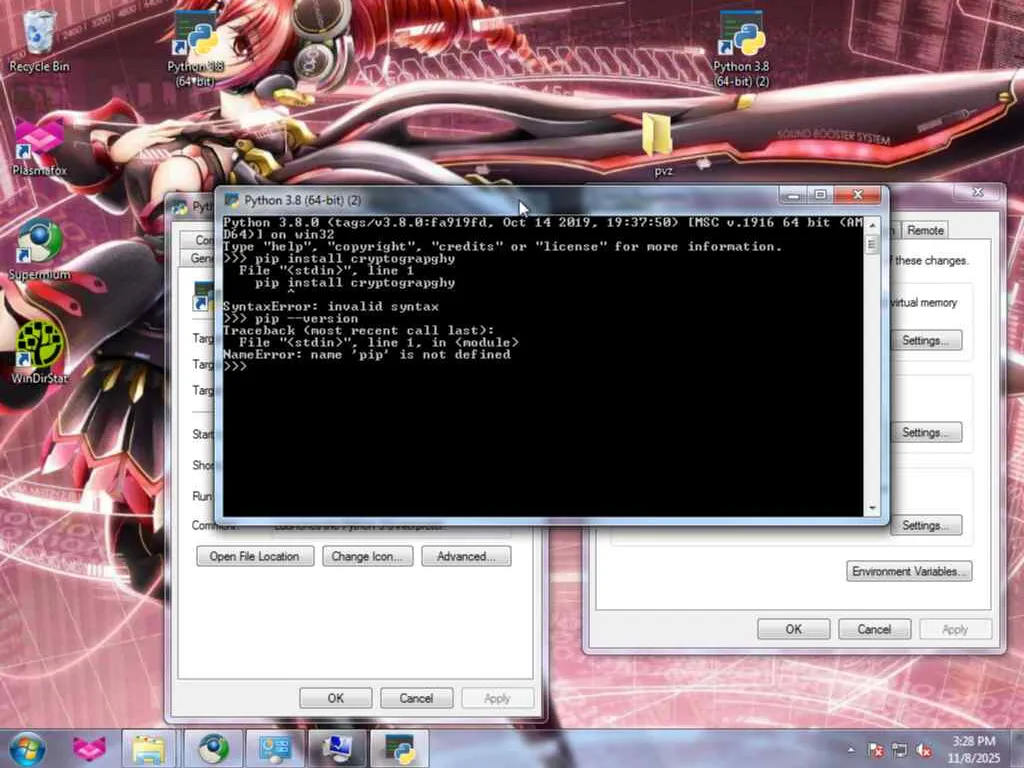Select the WinDirStat desktop icon
This screenshot has height=768, width=1024.
pos(40,353)
